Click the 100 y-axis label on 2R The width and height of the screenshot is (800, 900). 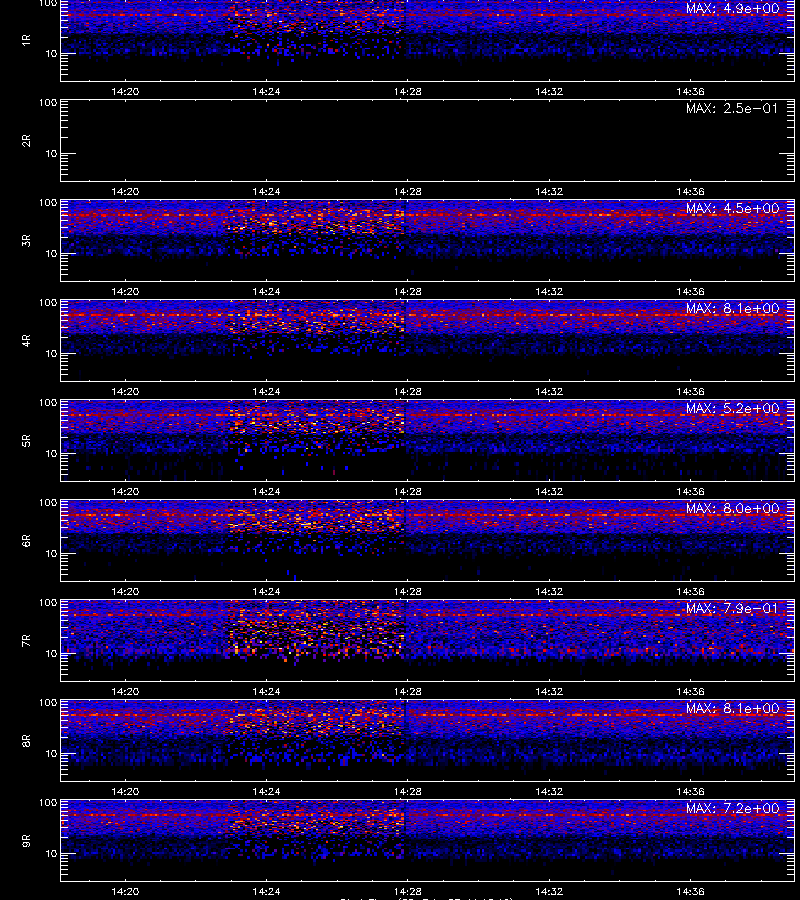tap(48, 103)
